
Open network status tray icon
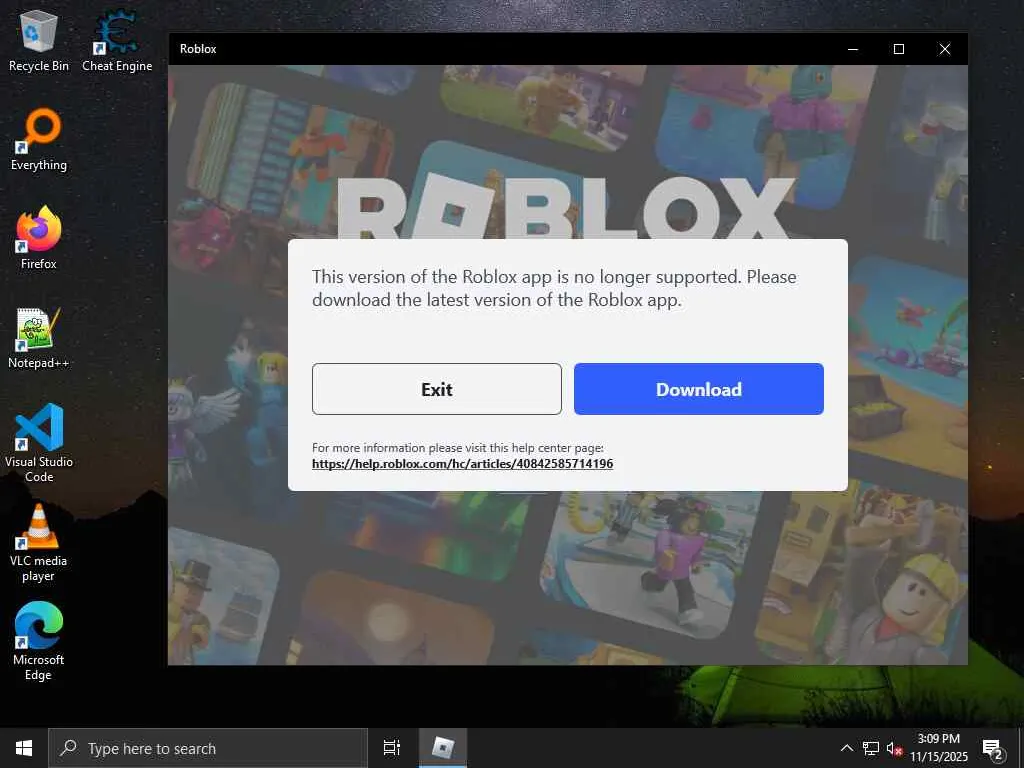871,748
